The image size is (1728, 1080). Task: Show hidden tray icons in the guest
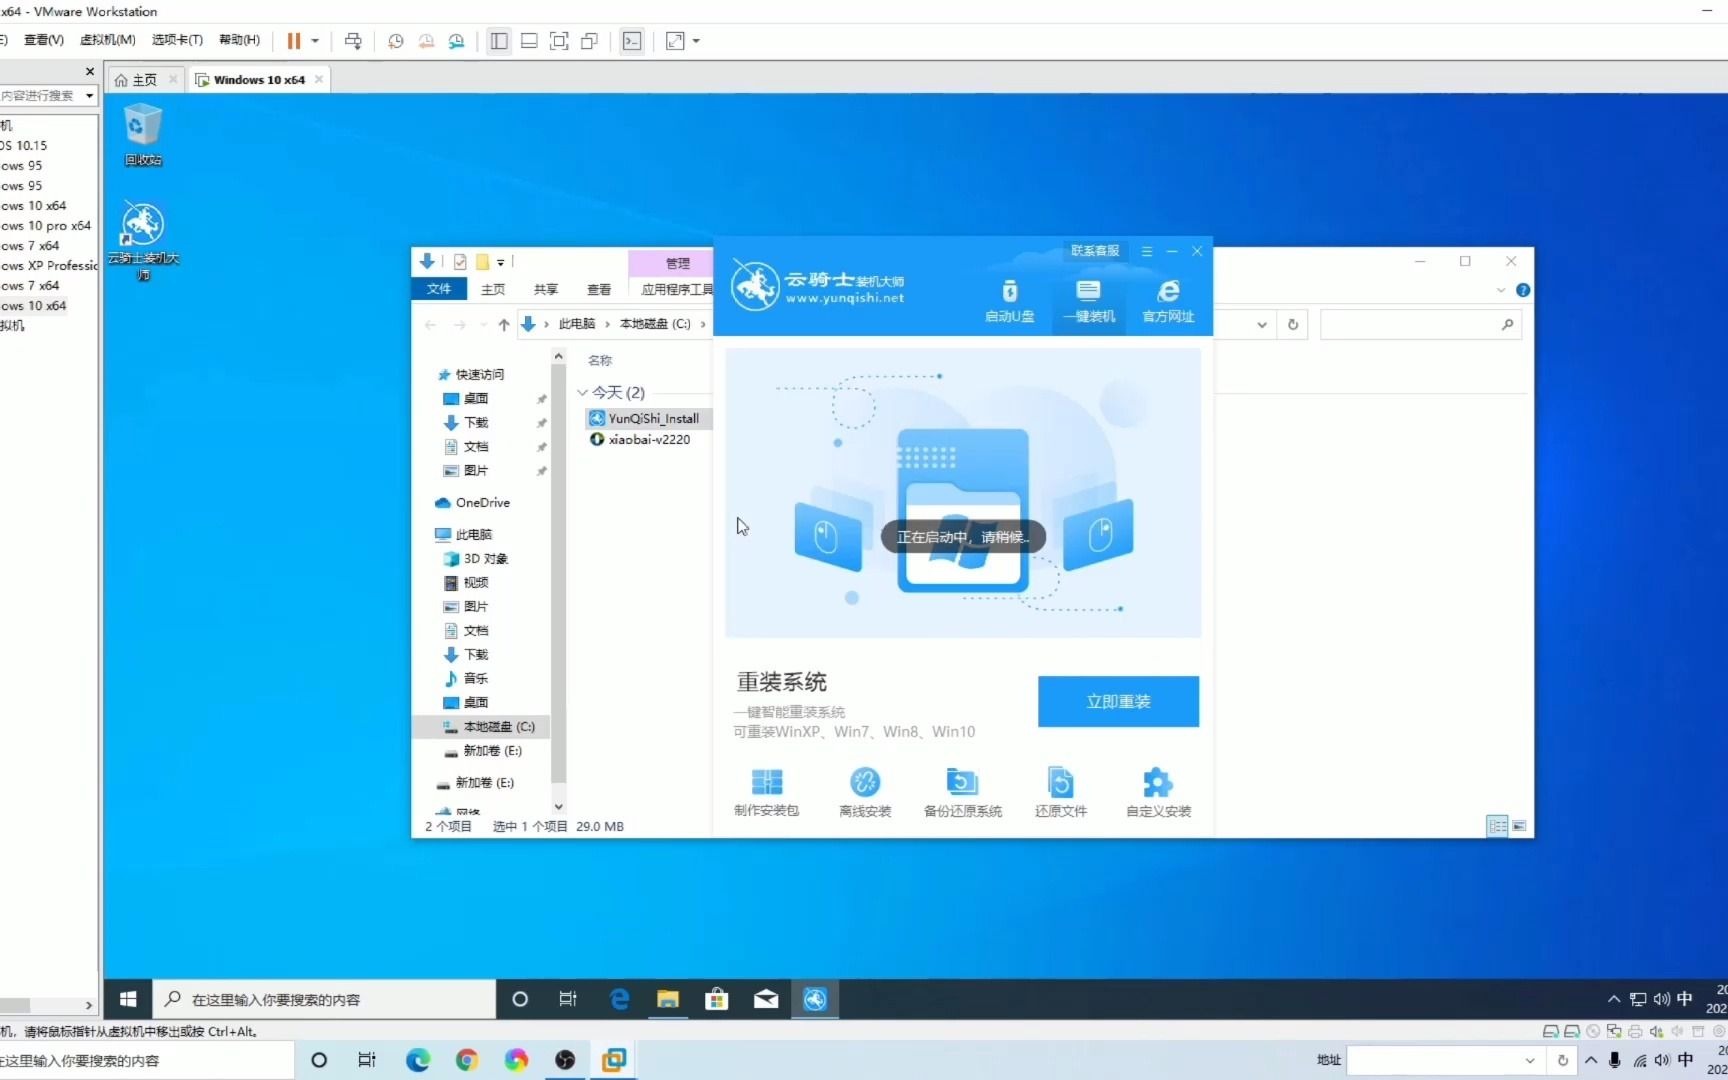click(1613, 999)
